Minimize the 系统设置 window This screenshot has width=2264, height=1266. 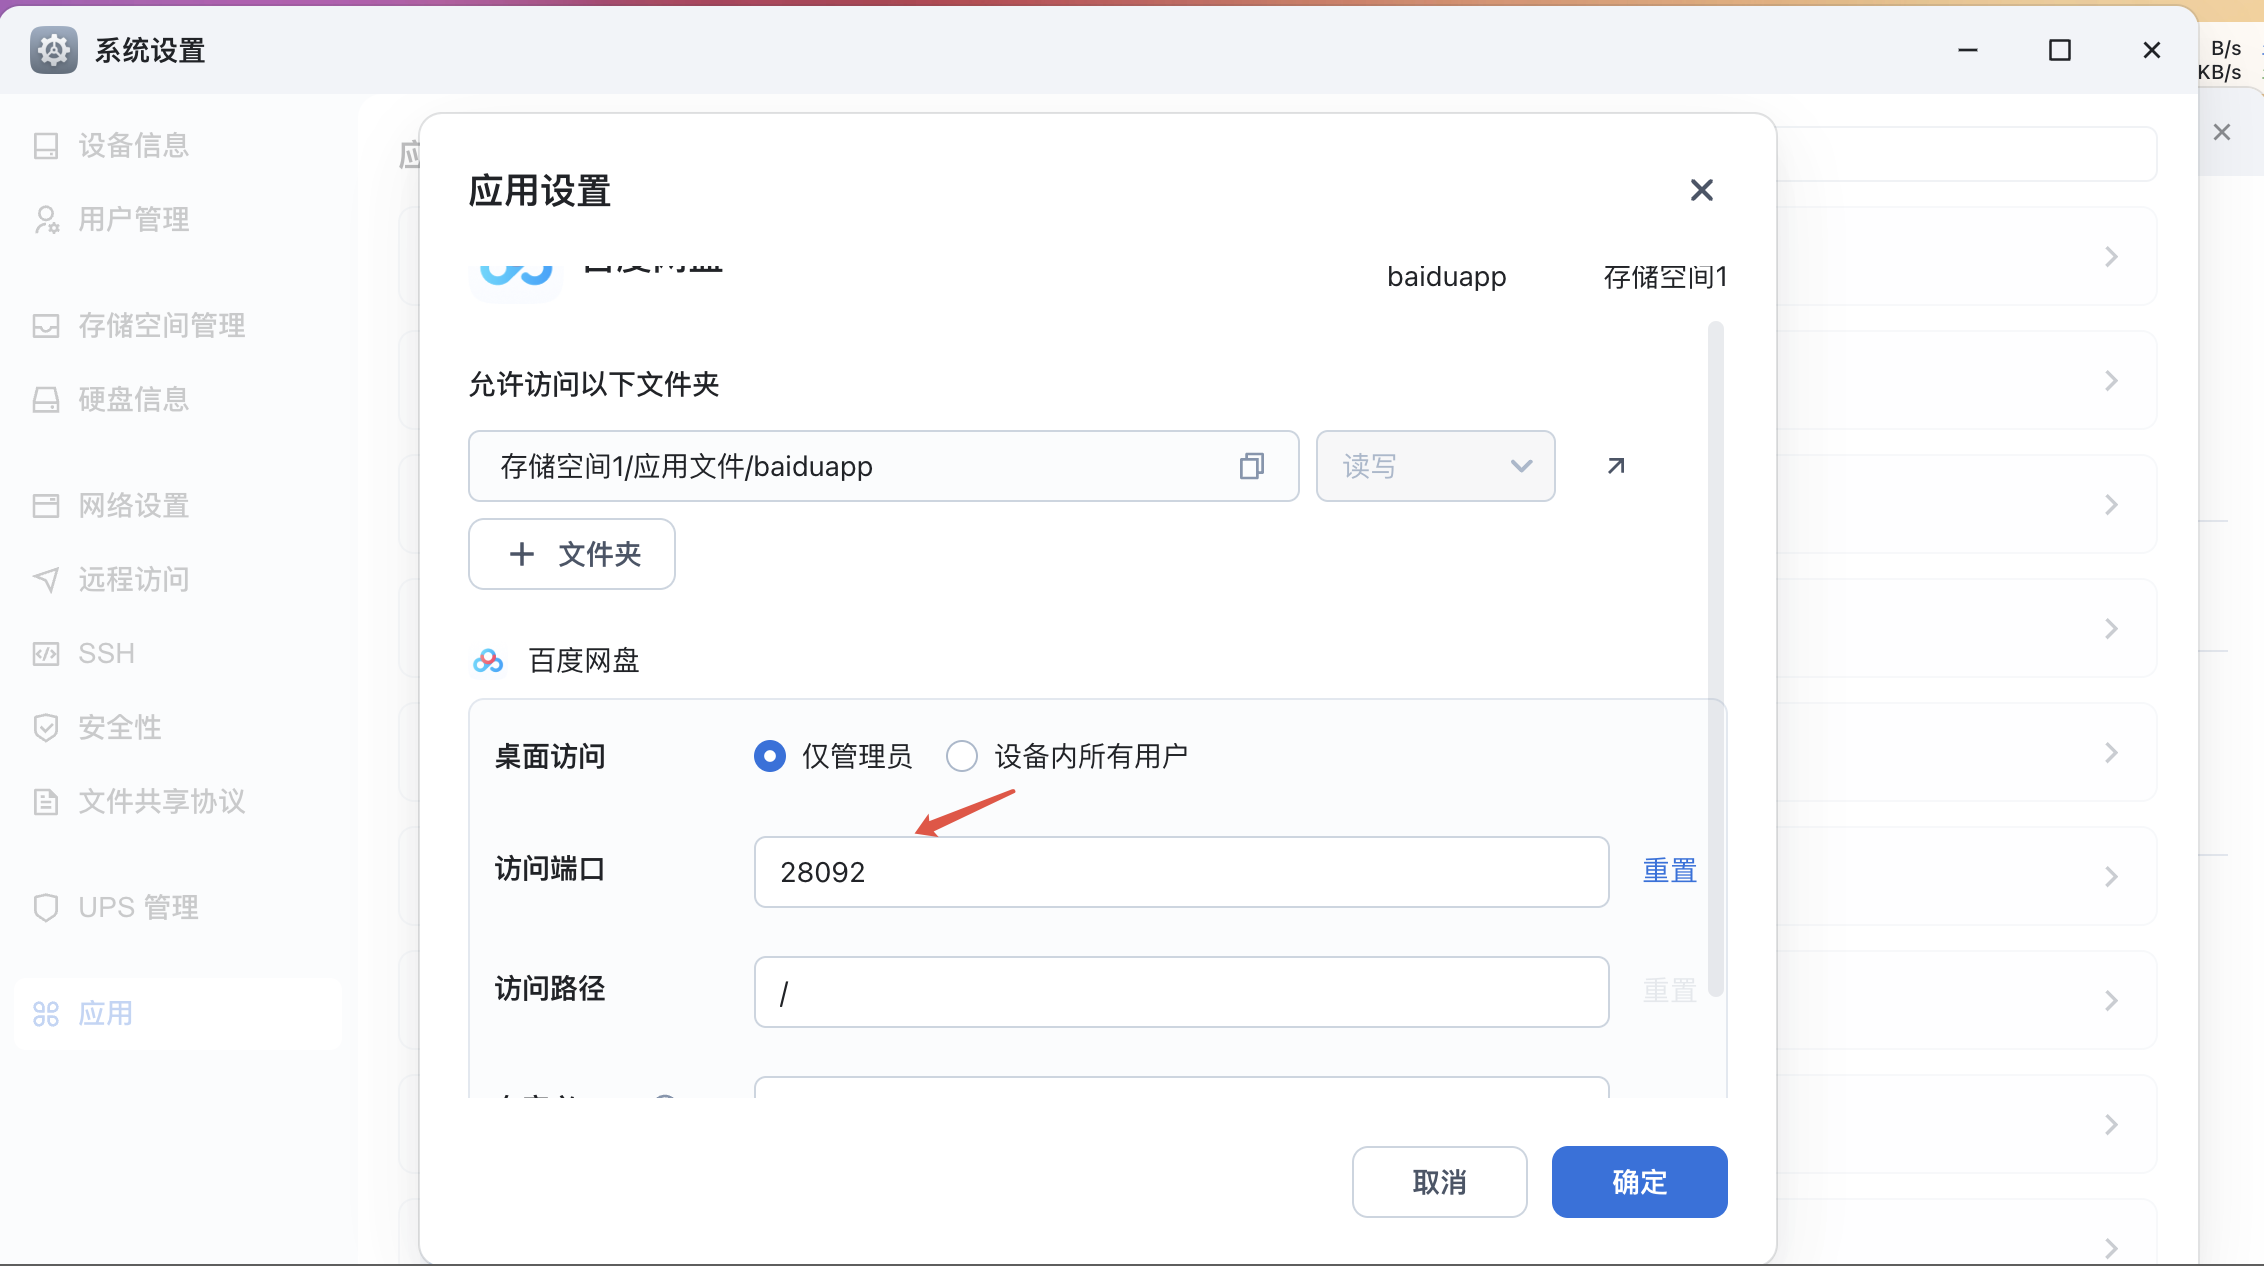tap(1968, 50)
